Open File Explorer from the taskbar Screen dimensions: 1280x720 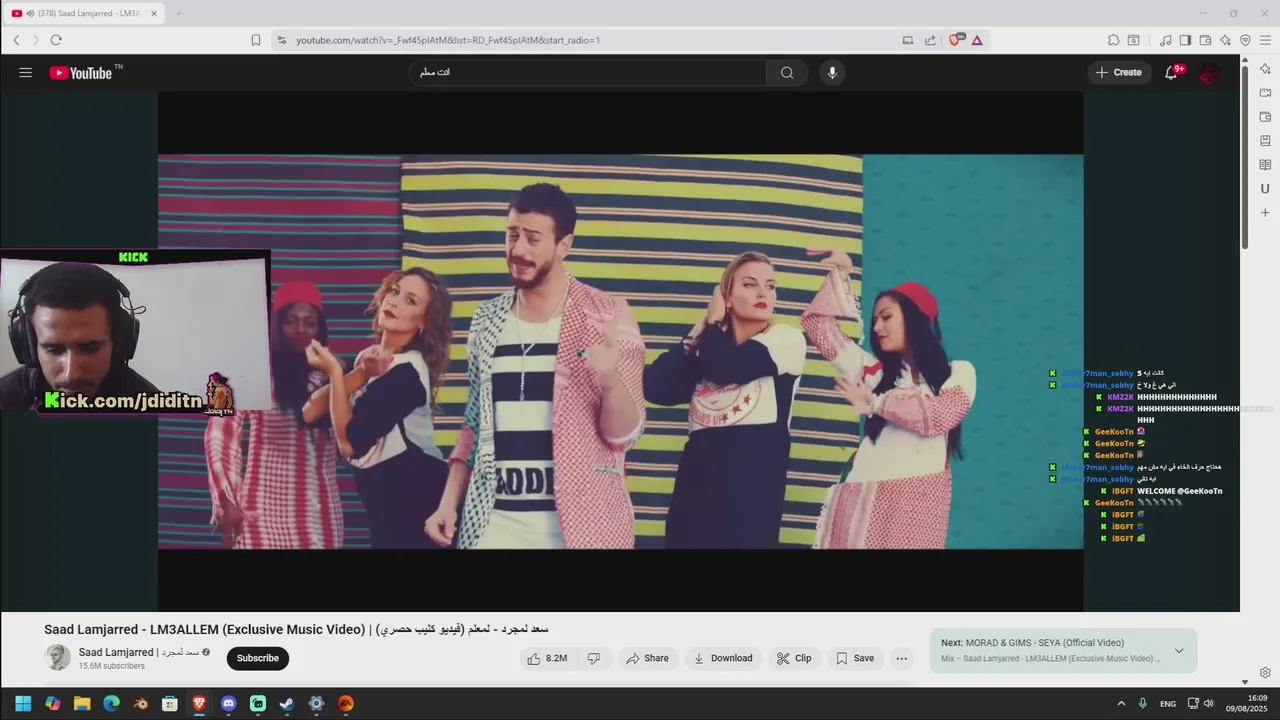pos(82,704)
